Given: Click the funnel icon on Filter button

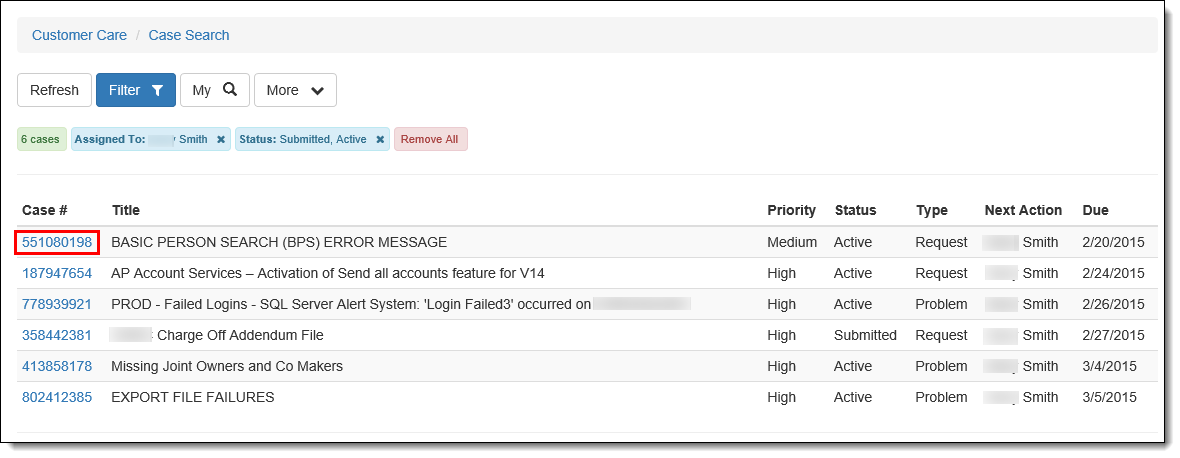Looking at the screenshot, I should 157,90.
